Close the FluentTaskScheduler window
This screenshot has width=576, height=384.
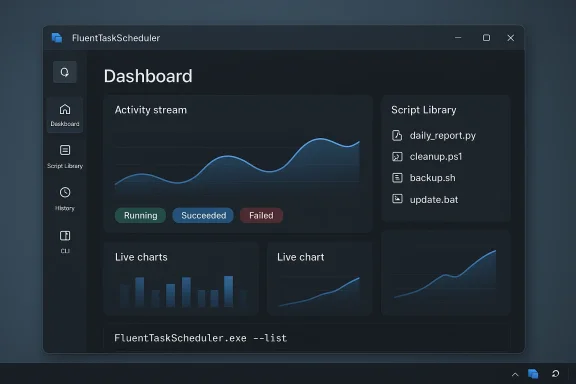(x=511, y=37)
